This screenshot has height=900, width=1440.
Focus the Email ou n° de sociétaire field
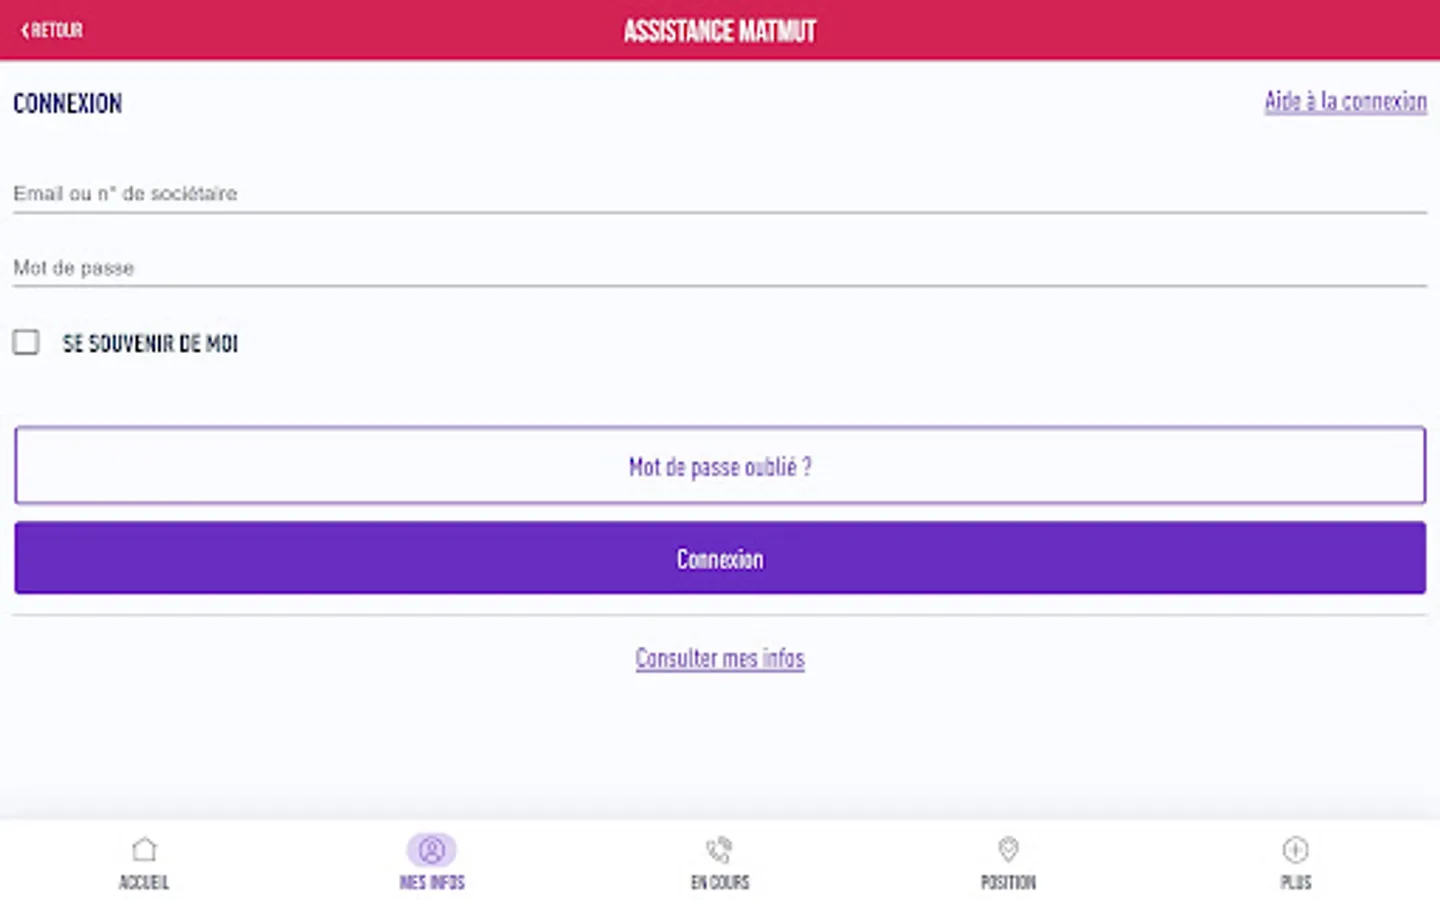click(719, 193)
